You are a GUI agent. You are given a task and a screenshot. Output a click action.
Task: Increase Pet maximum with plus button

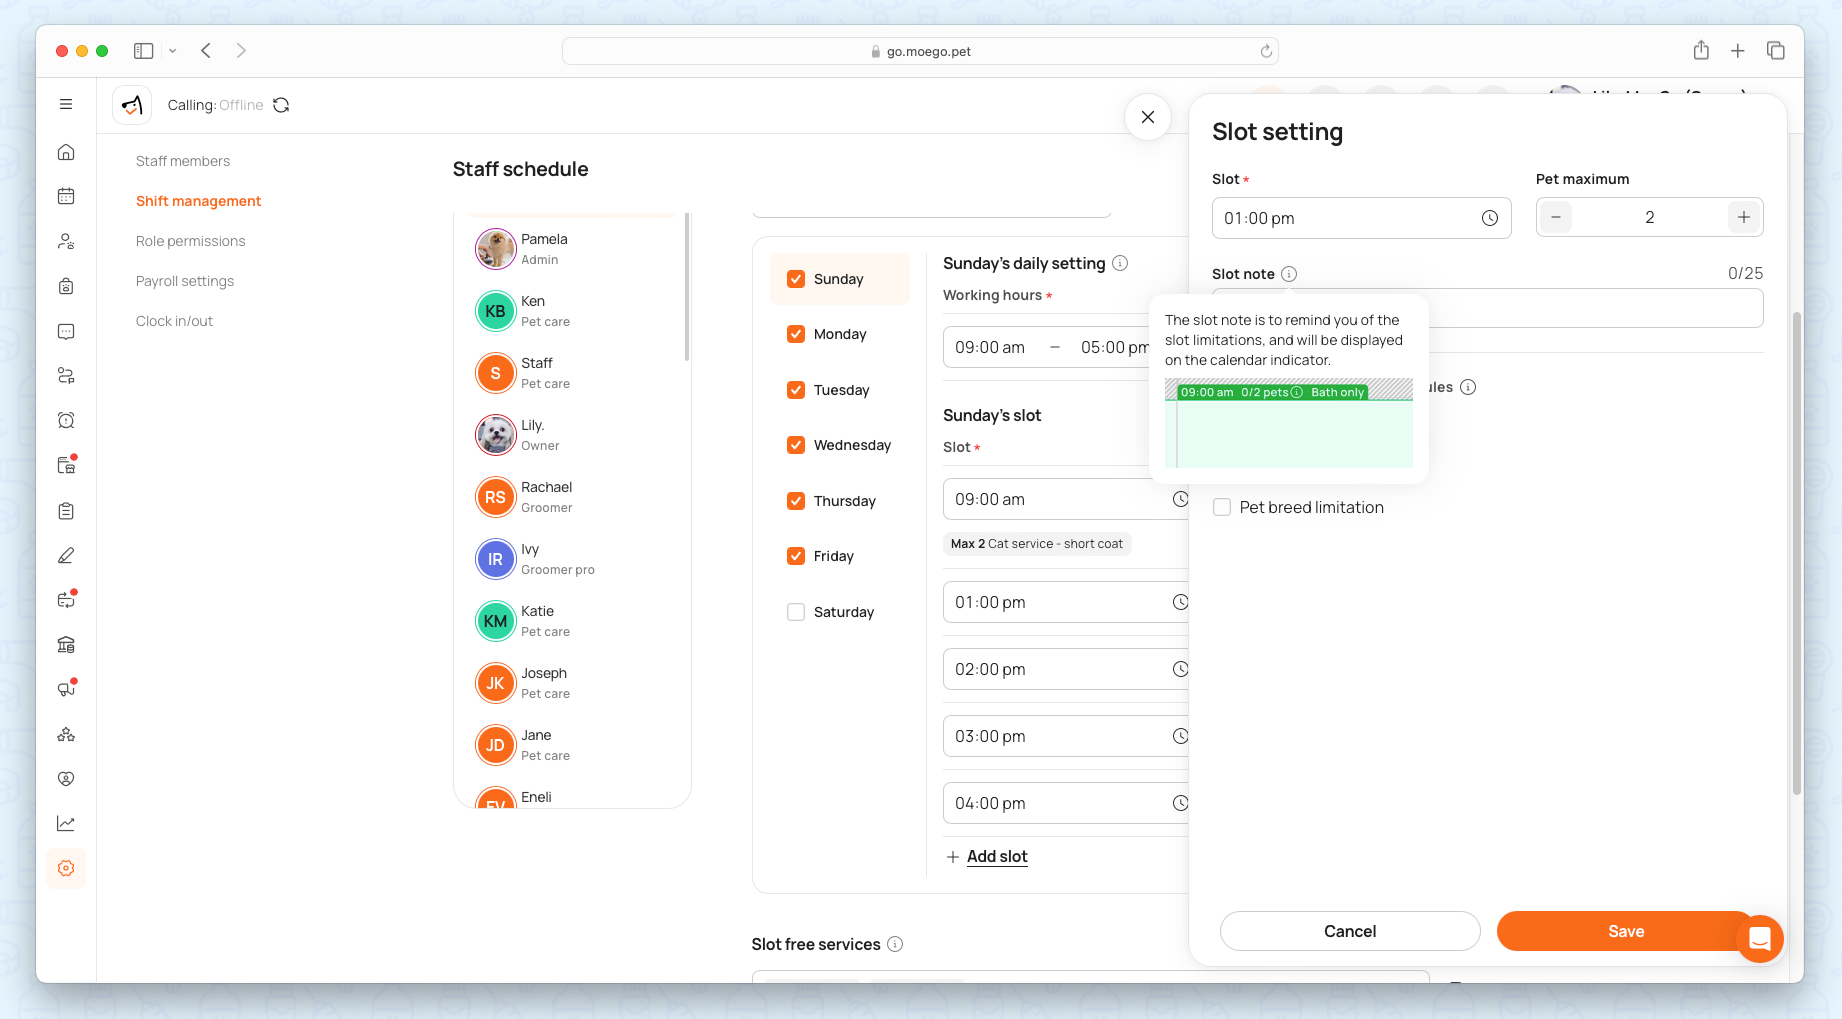tap(1743, 217)
